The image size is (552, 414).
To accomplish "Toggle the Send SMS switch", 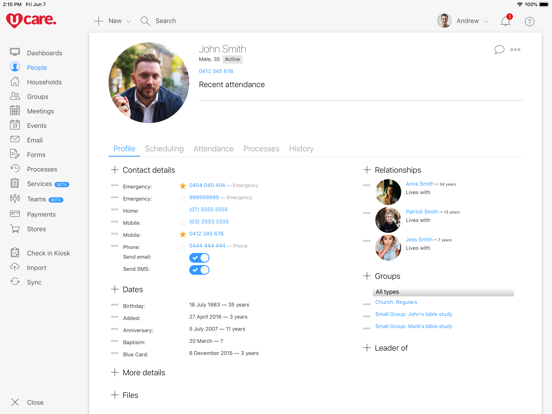I will coord(199,270).
